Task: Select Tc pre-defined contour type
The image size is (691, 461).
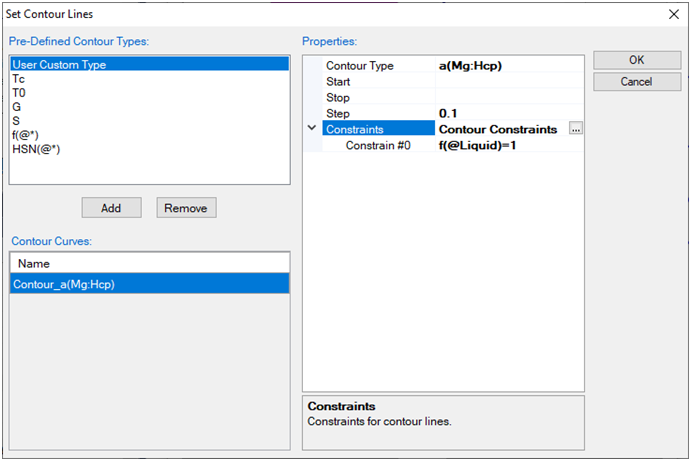Action: [x=19, y=79]
